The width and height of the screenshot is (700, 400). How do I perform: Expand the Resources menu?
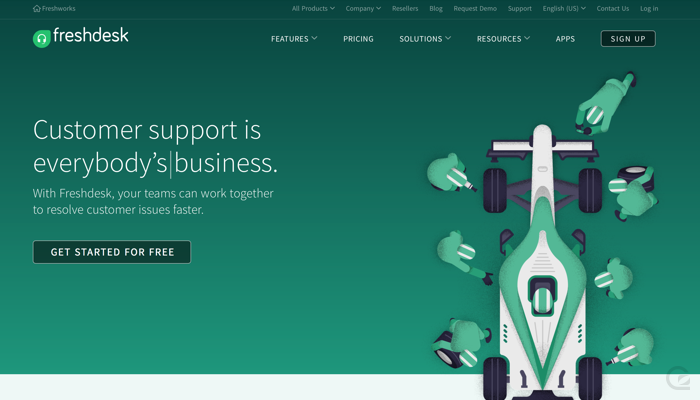coord(503,39)
